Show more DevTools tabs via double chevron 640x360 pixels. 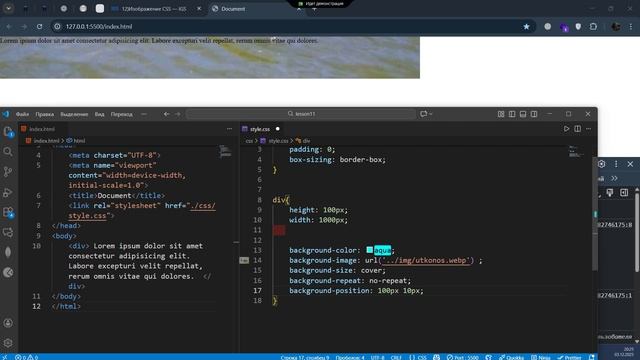point(614,178)
